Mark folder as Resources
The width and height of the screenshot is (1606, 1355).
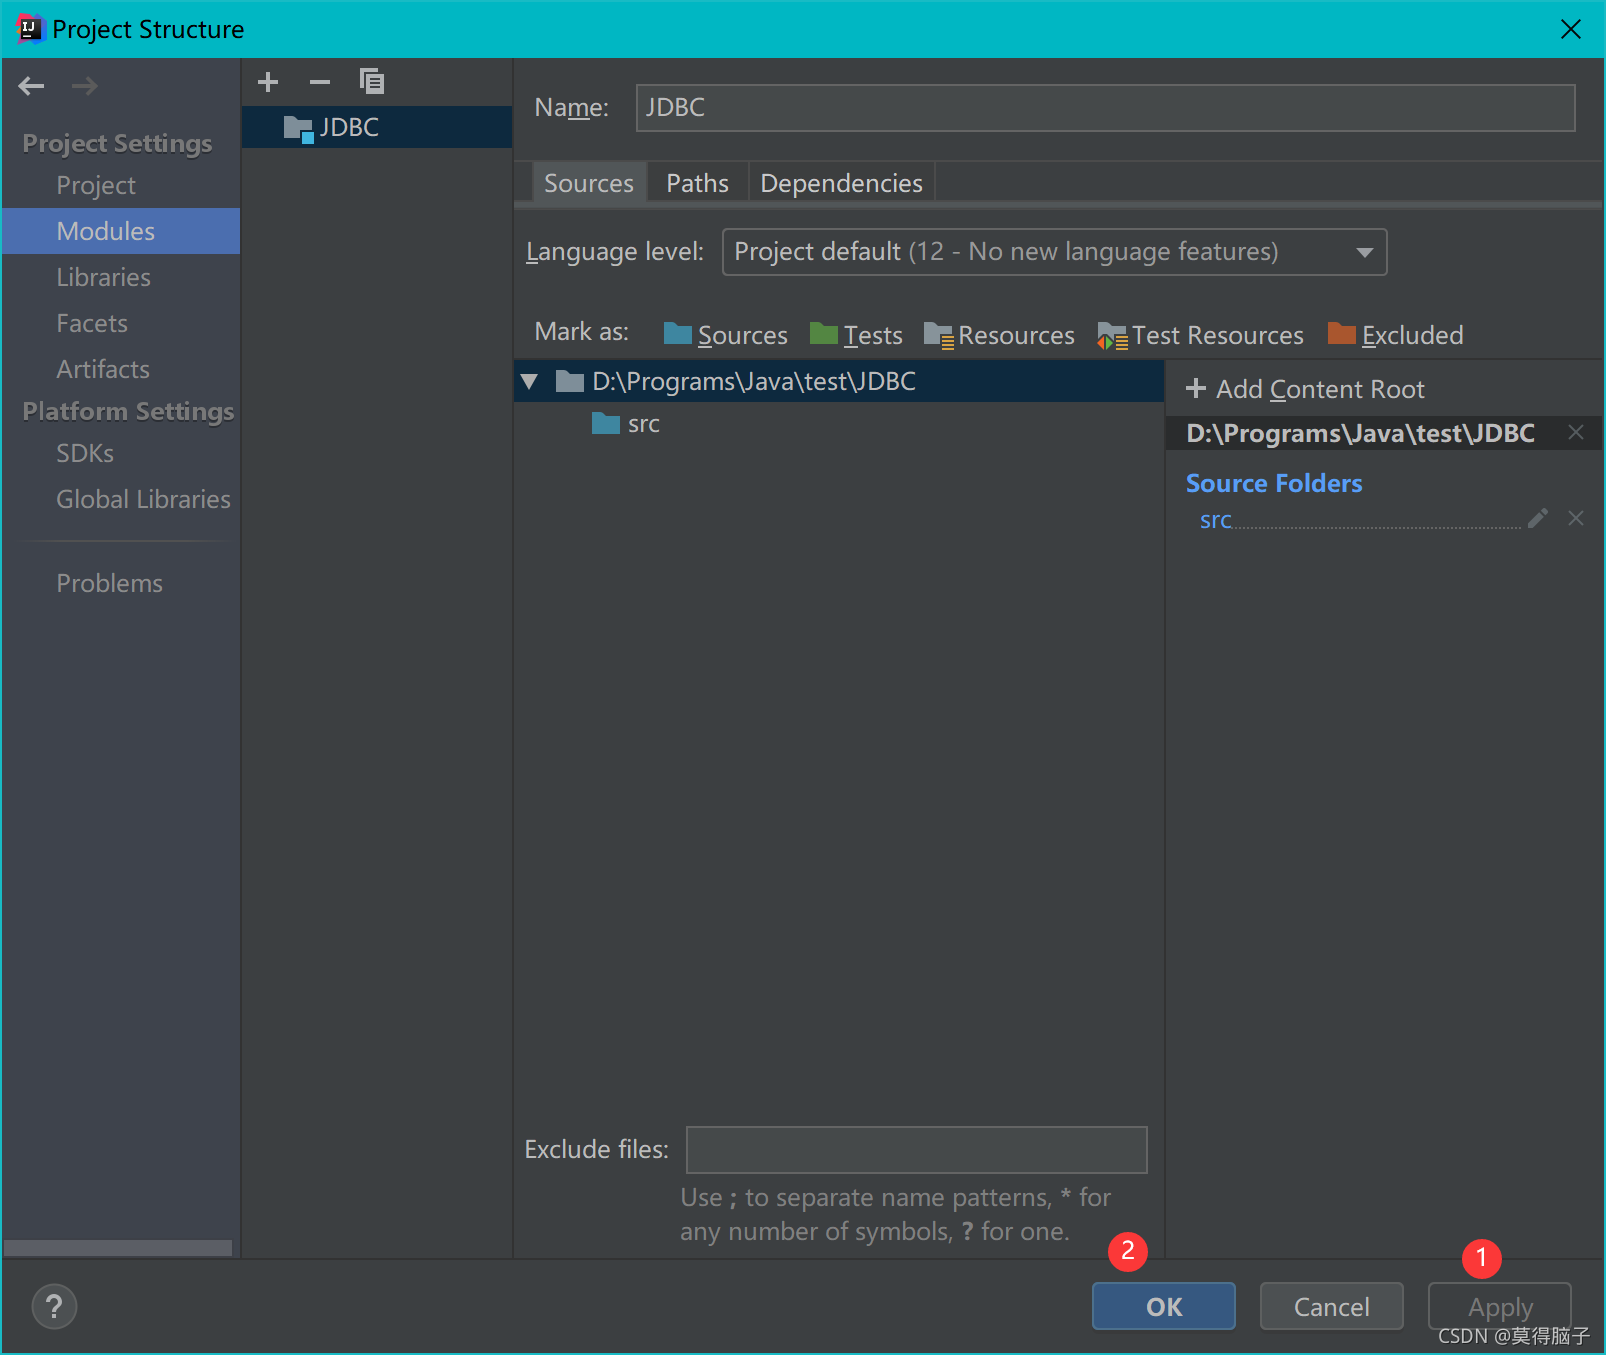999,335
